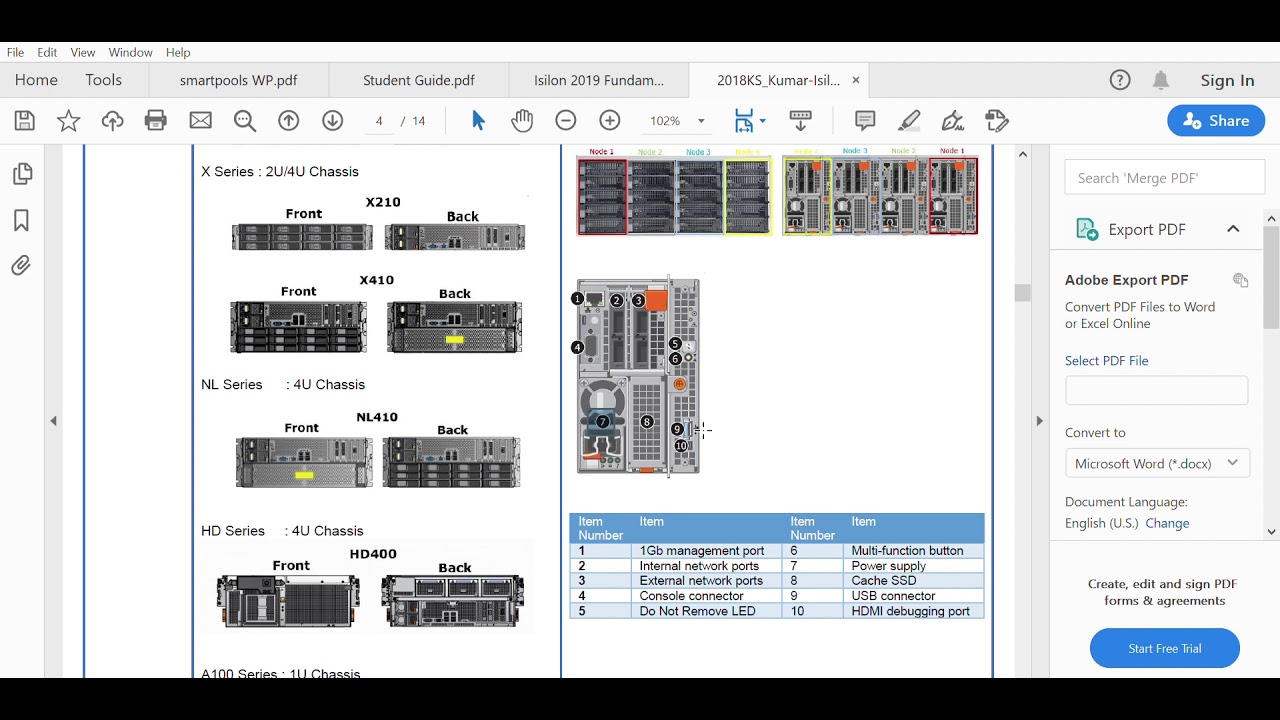Select the highlight text pen tool

909,121
